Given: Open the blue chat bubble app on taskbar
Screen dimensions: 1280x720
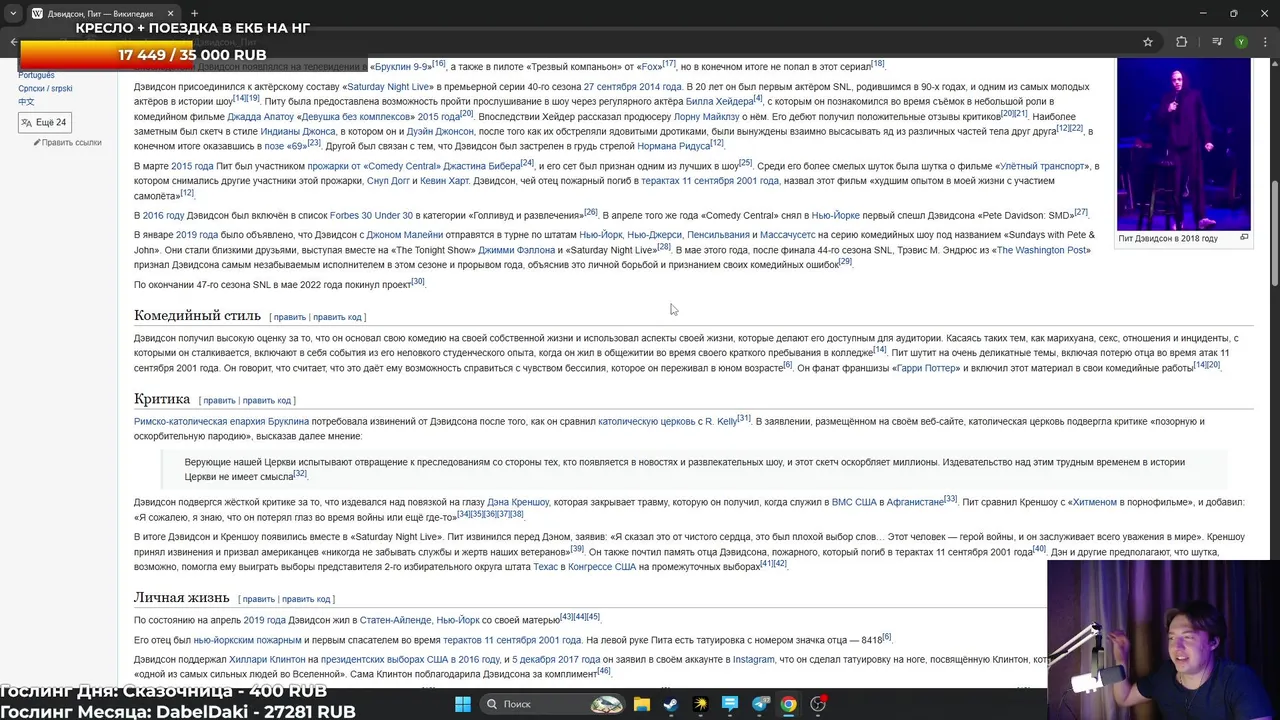Looking at the screenshot, I should 730,704.
